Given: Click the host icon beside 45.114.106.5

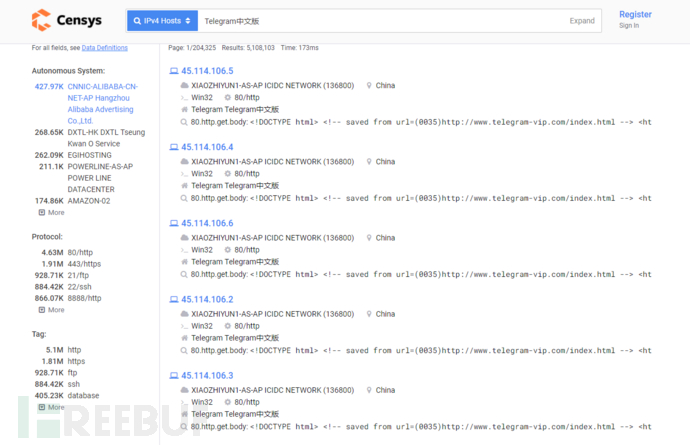Looking at the screenshot, I should click(x=174, y=71).
